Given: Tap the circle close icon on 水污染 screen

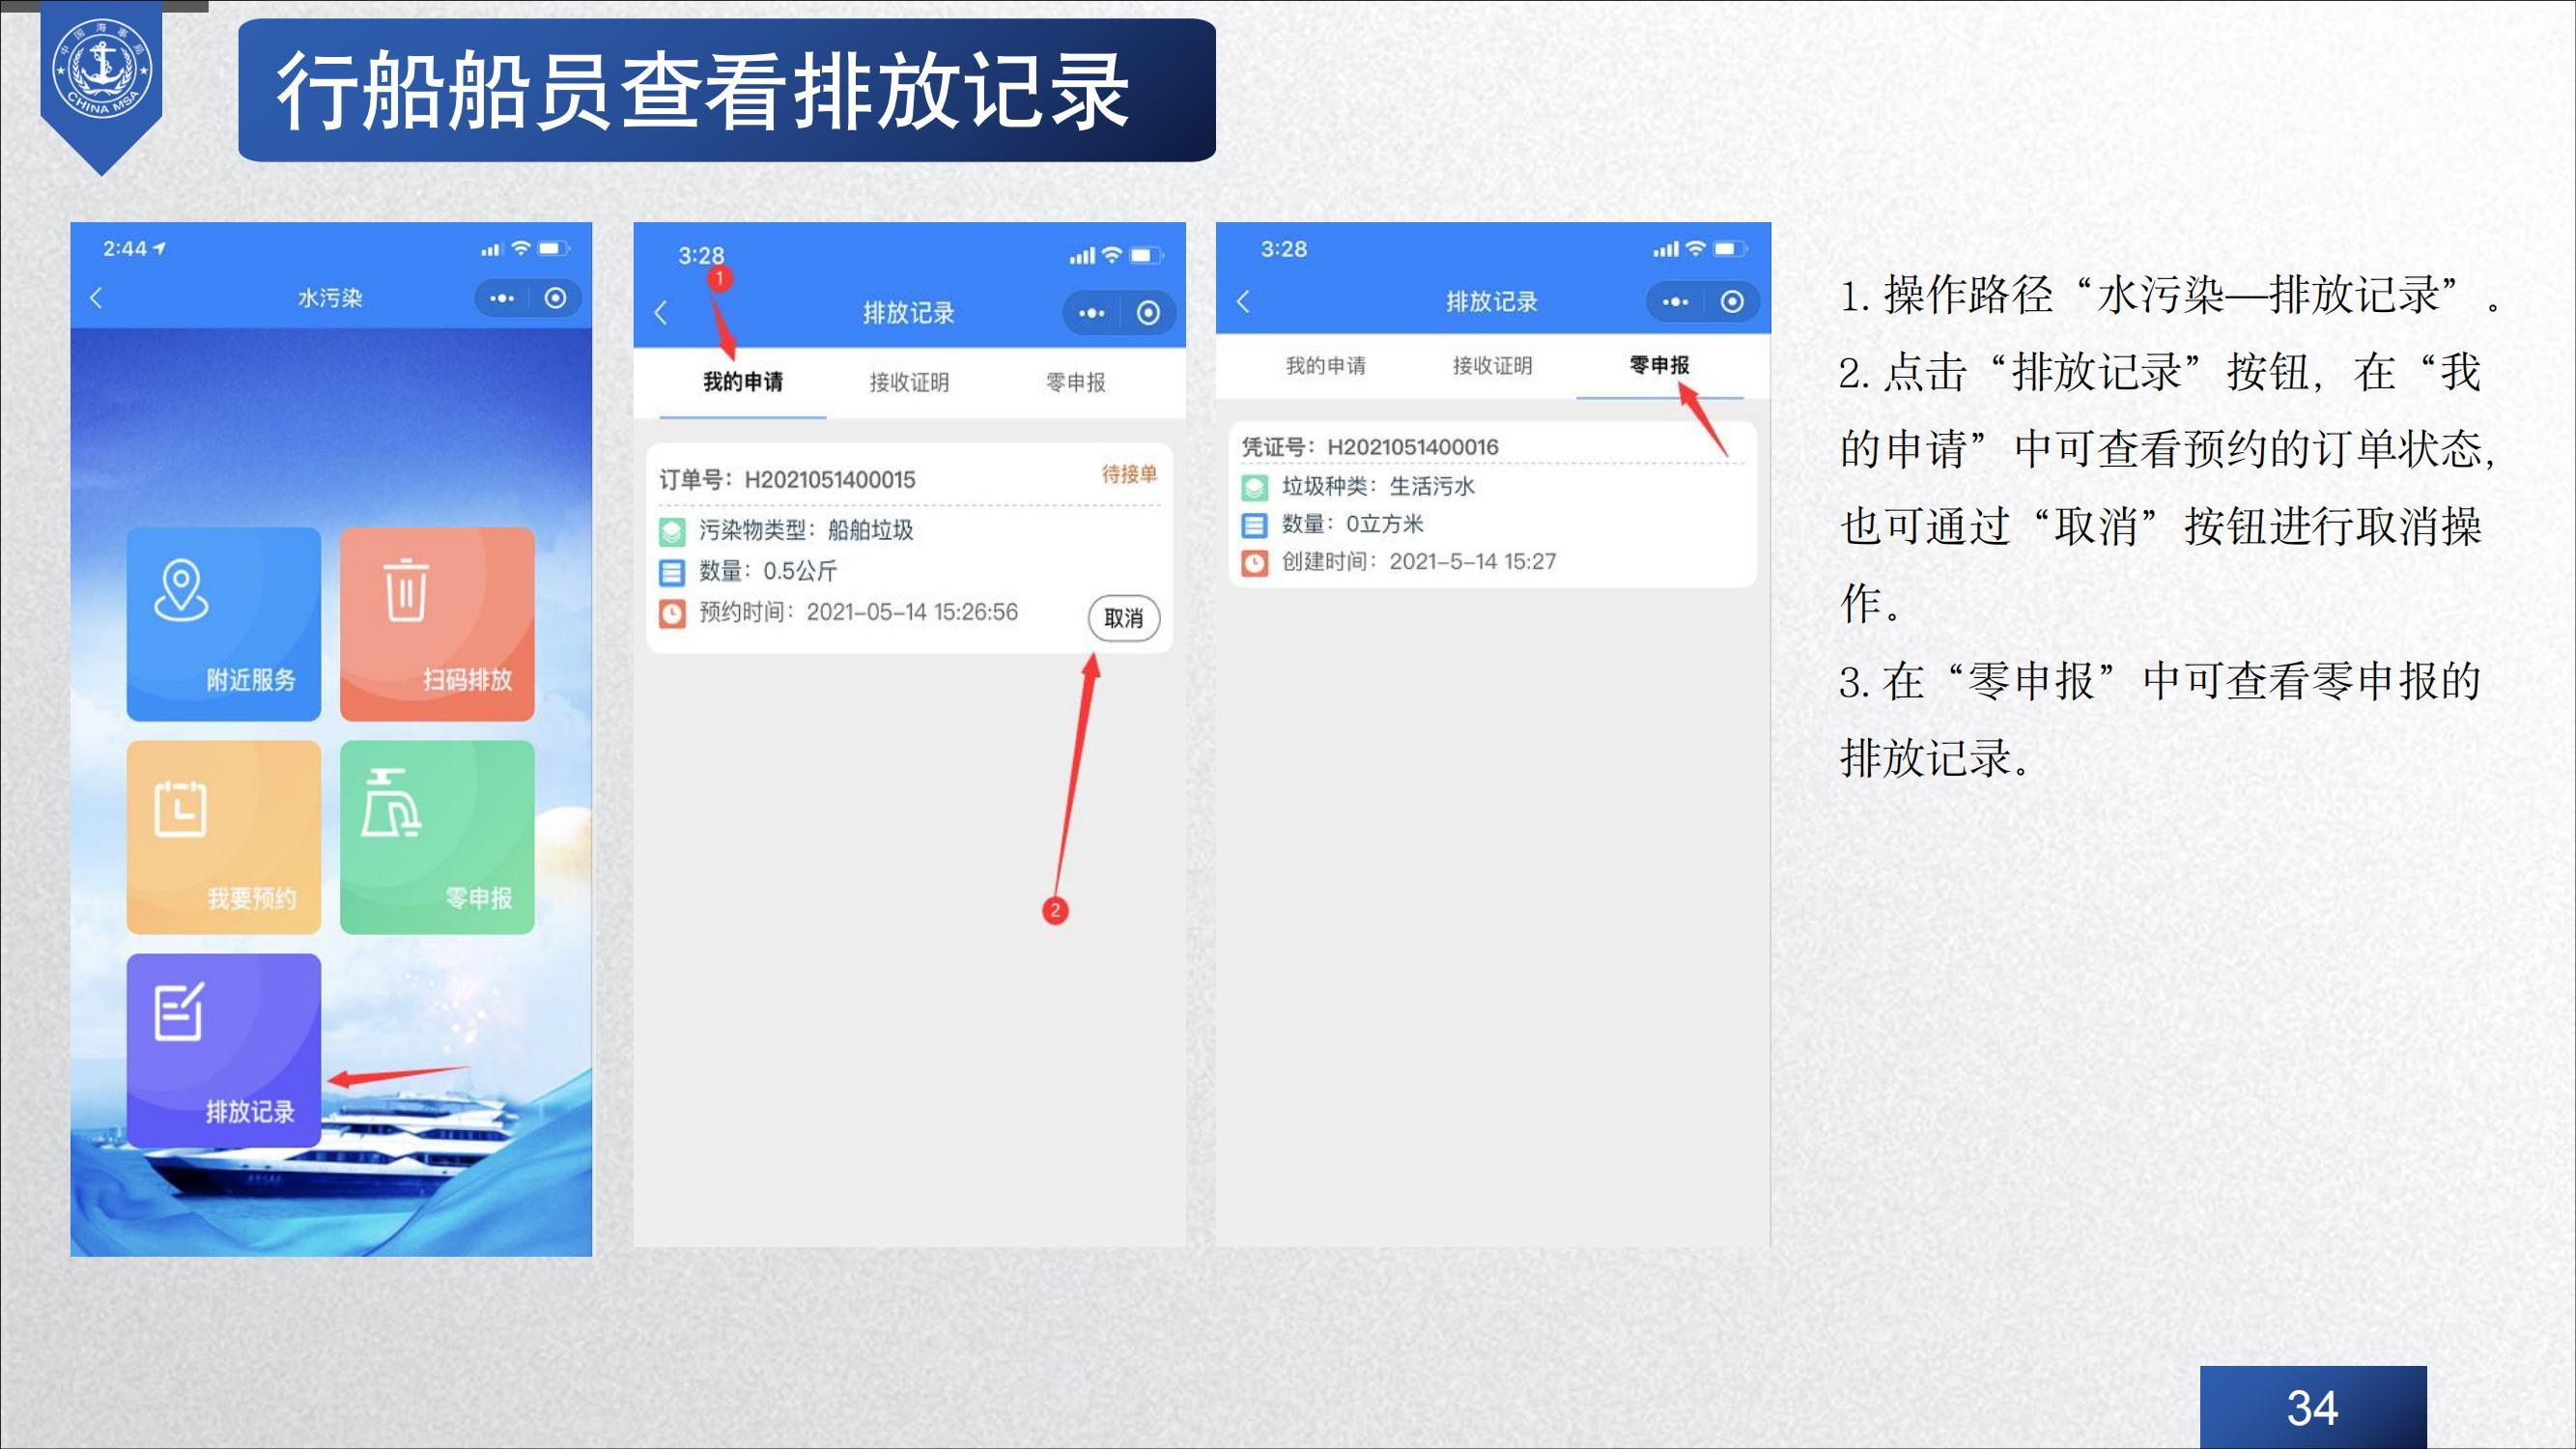Looking at the screenshot, I should (x=555, y=298).
